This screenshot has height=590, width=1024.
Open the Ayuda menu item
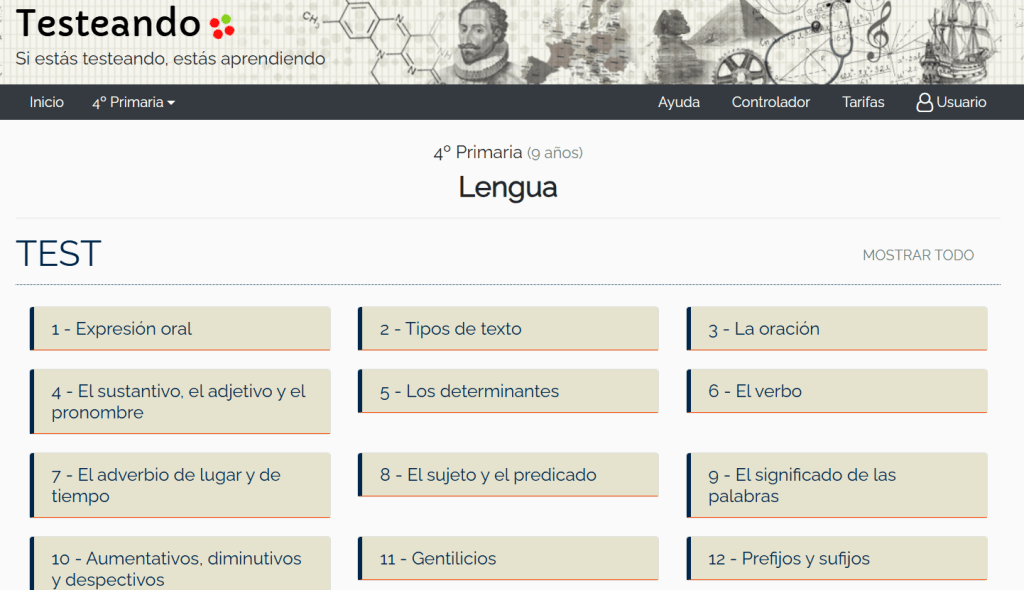(678, 102)
